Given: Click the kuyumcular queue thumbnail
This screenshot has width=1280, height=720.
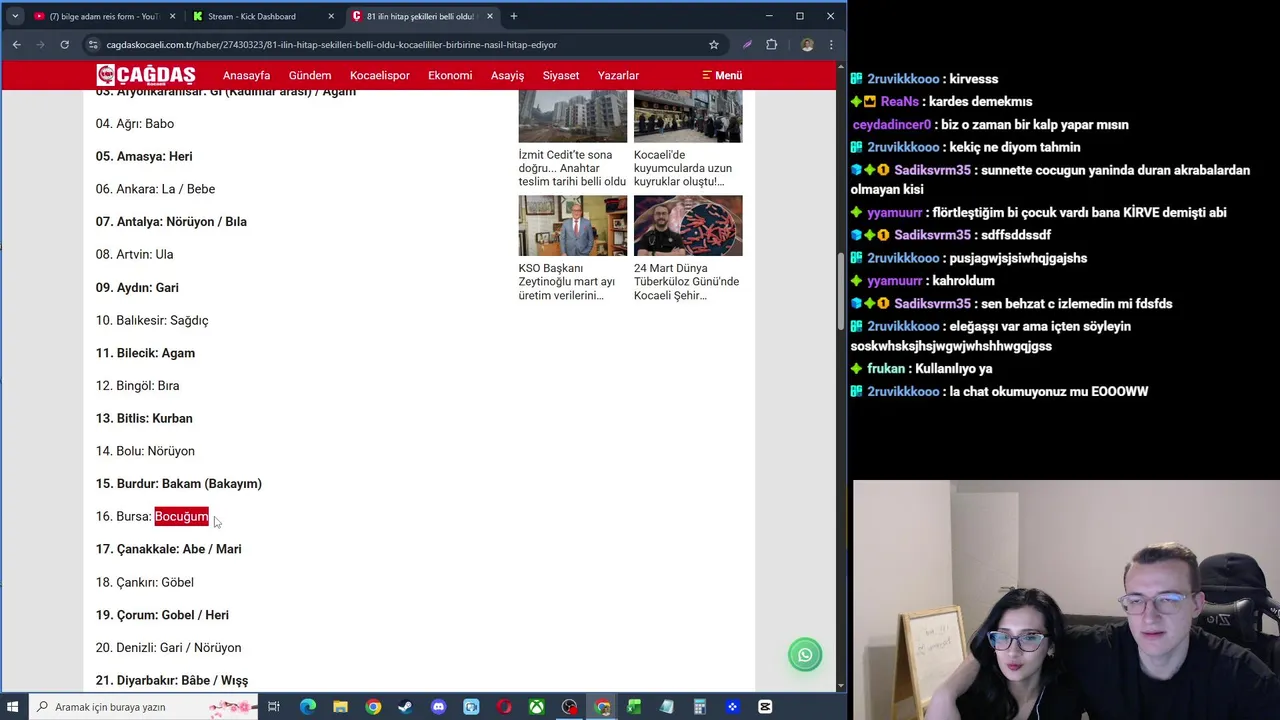Looking at the screenshot, I should pos(688,116).
